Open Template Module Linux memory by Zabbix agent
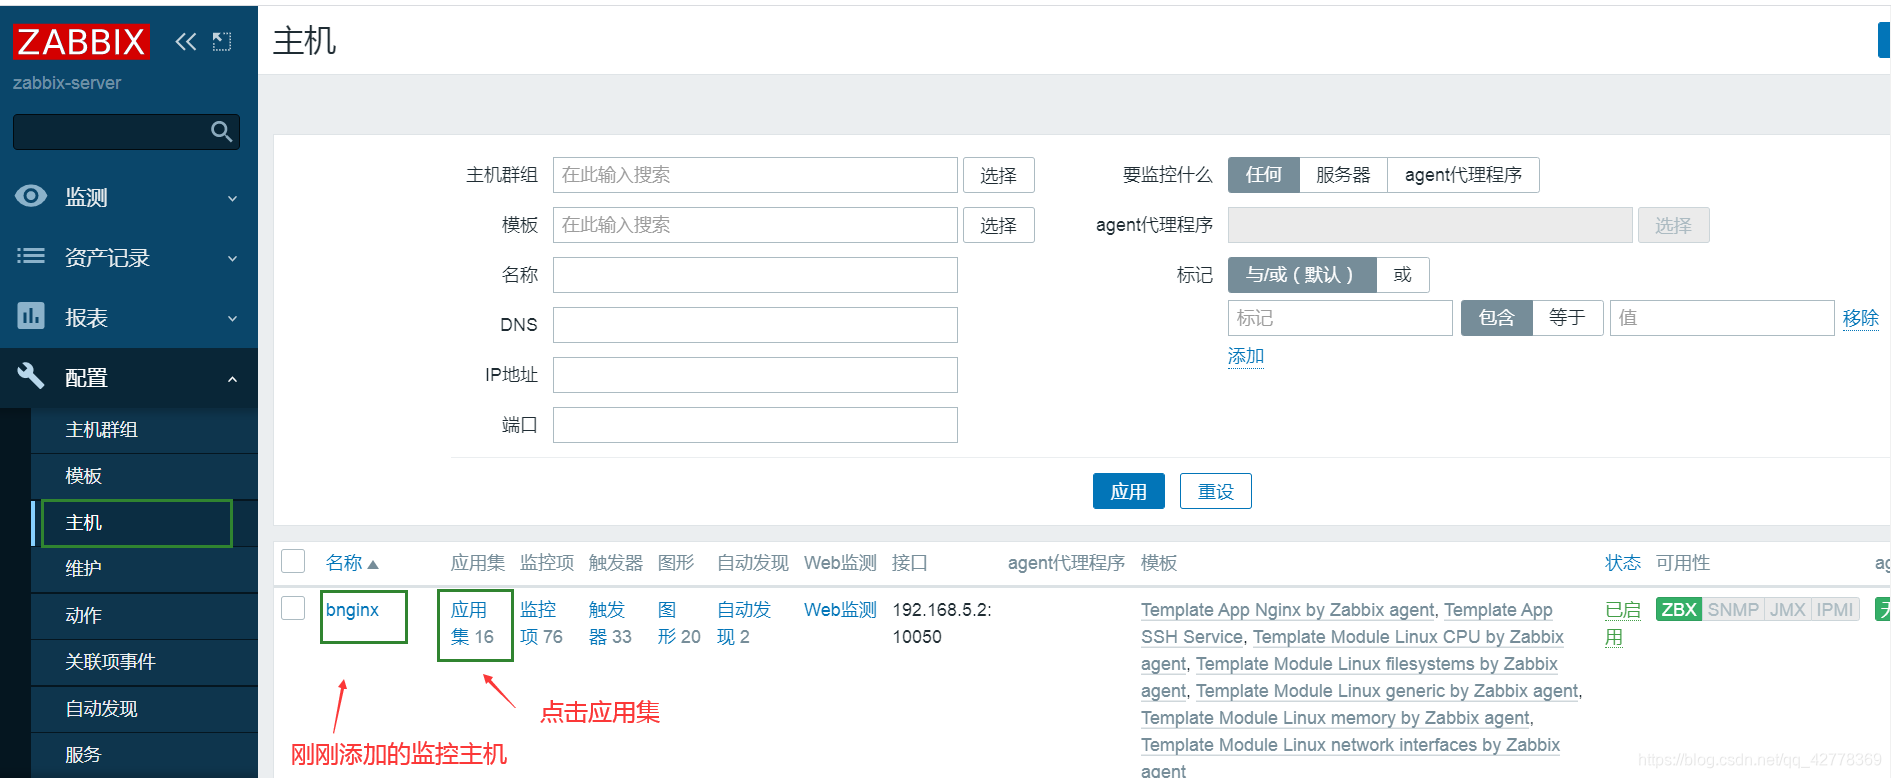Viewport: 1891px width, 778px height. (1335, 718)
